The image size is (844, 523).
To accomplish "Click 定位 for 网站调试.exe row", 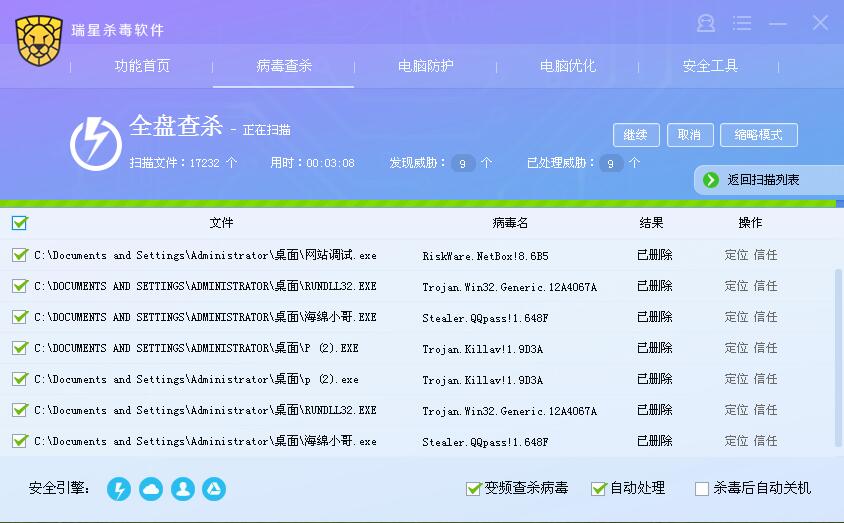I will 736,255.
